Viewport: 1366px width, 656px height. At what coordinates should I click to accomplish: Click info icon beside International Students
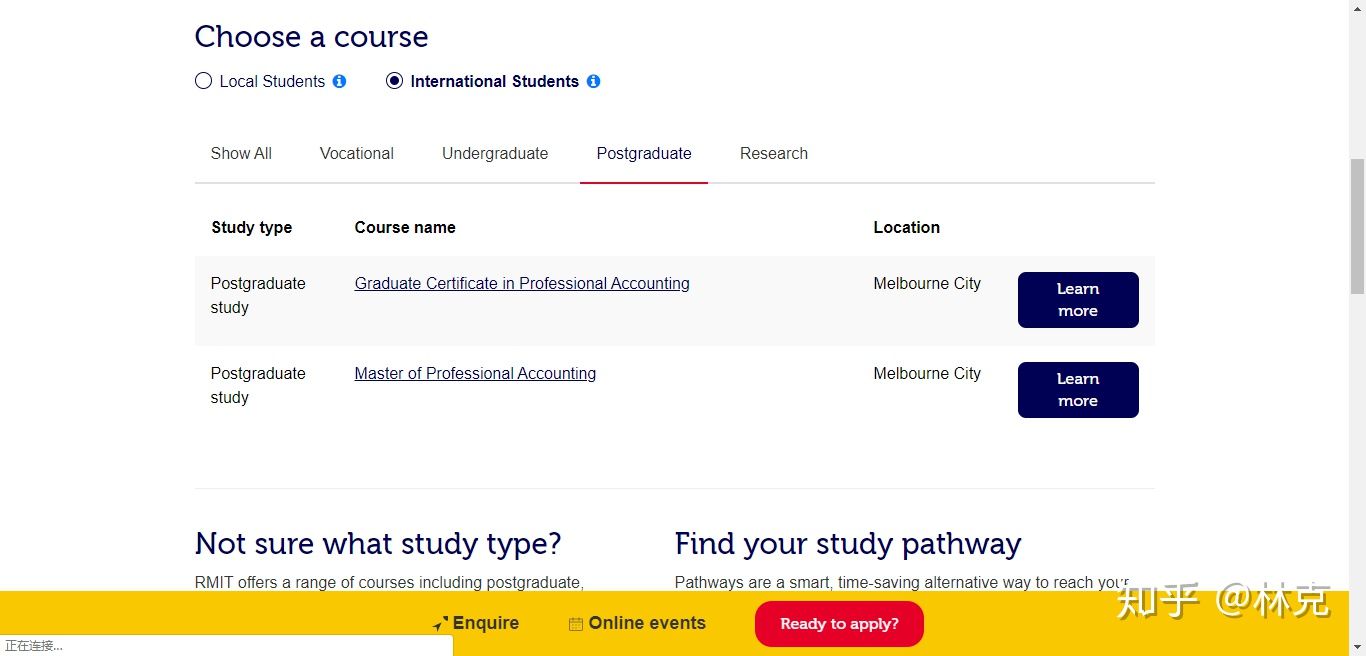tap(593, 81)
